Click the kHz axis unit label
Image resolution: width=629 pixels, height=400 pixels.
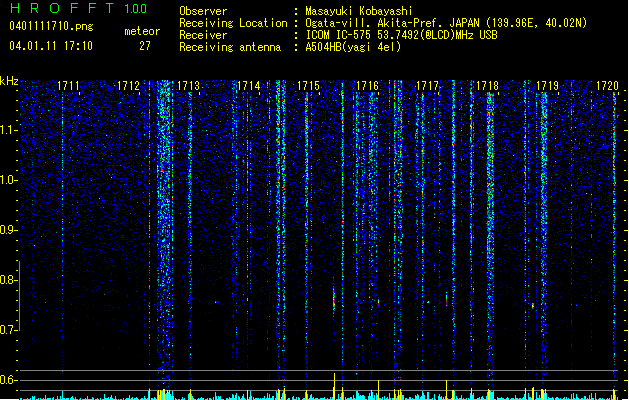pos(9,81)
